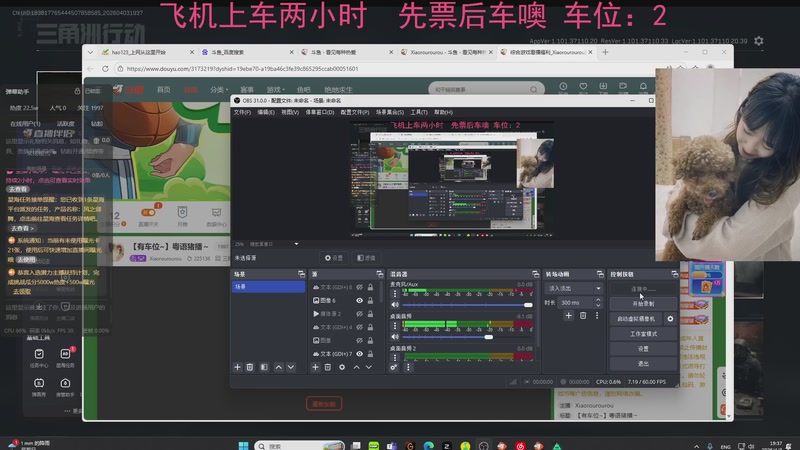
Task: Click the 开始录制 button in OBS
Action: 643,304
